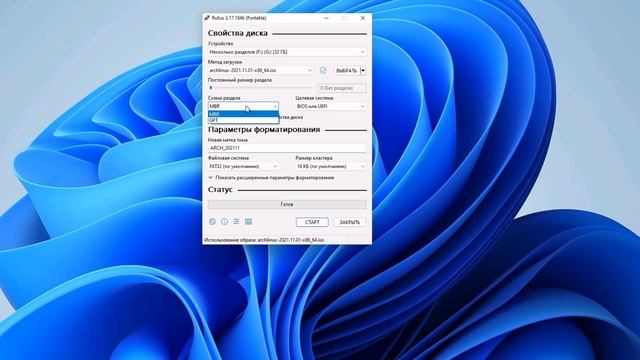Open the FAT32 file system dropdown
Screen dimensions: 640x360
243,166
